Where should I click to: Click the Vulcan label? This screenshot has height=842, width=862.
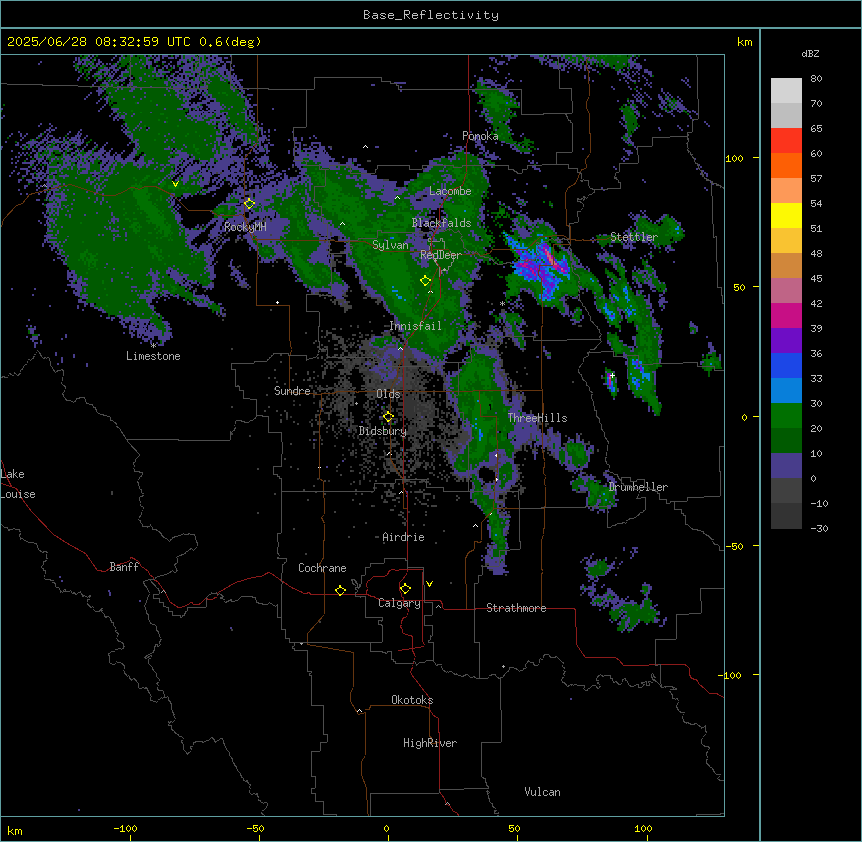tap(543, 792)
